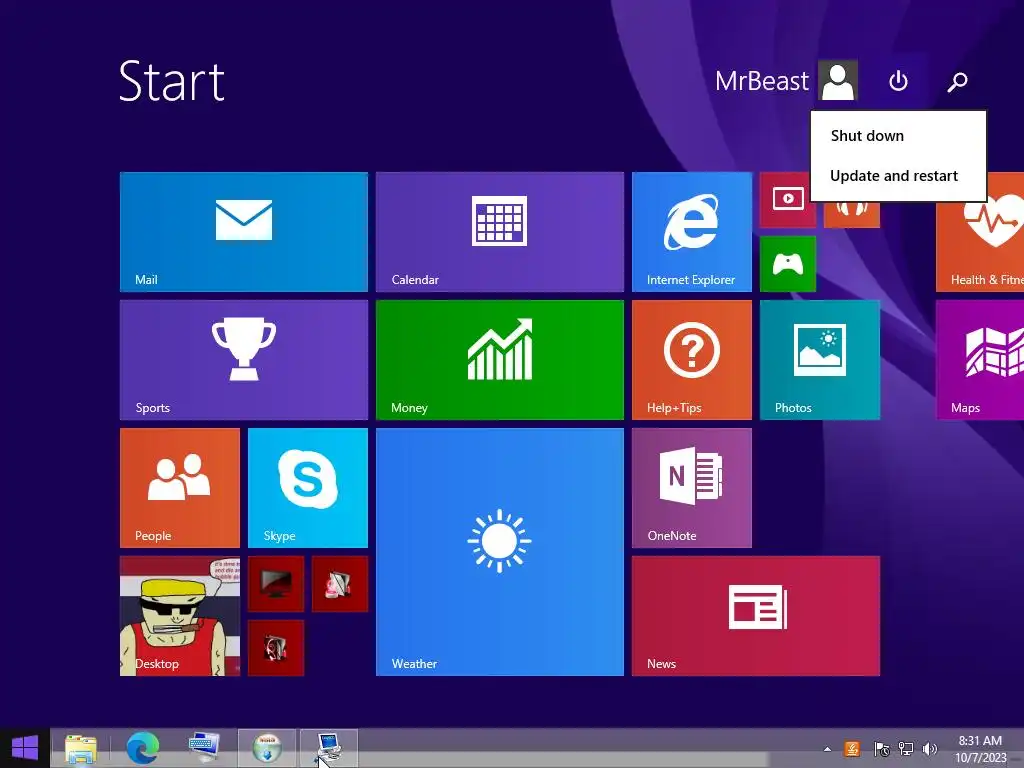Open the small red monitor tile

[x=276, y=584]
